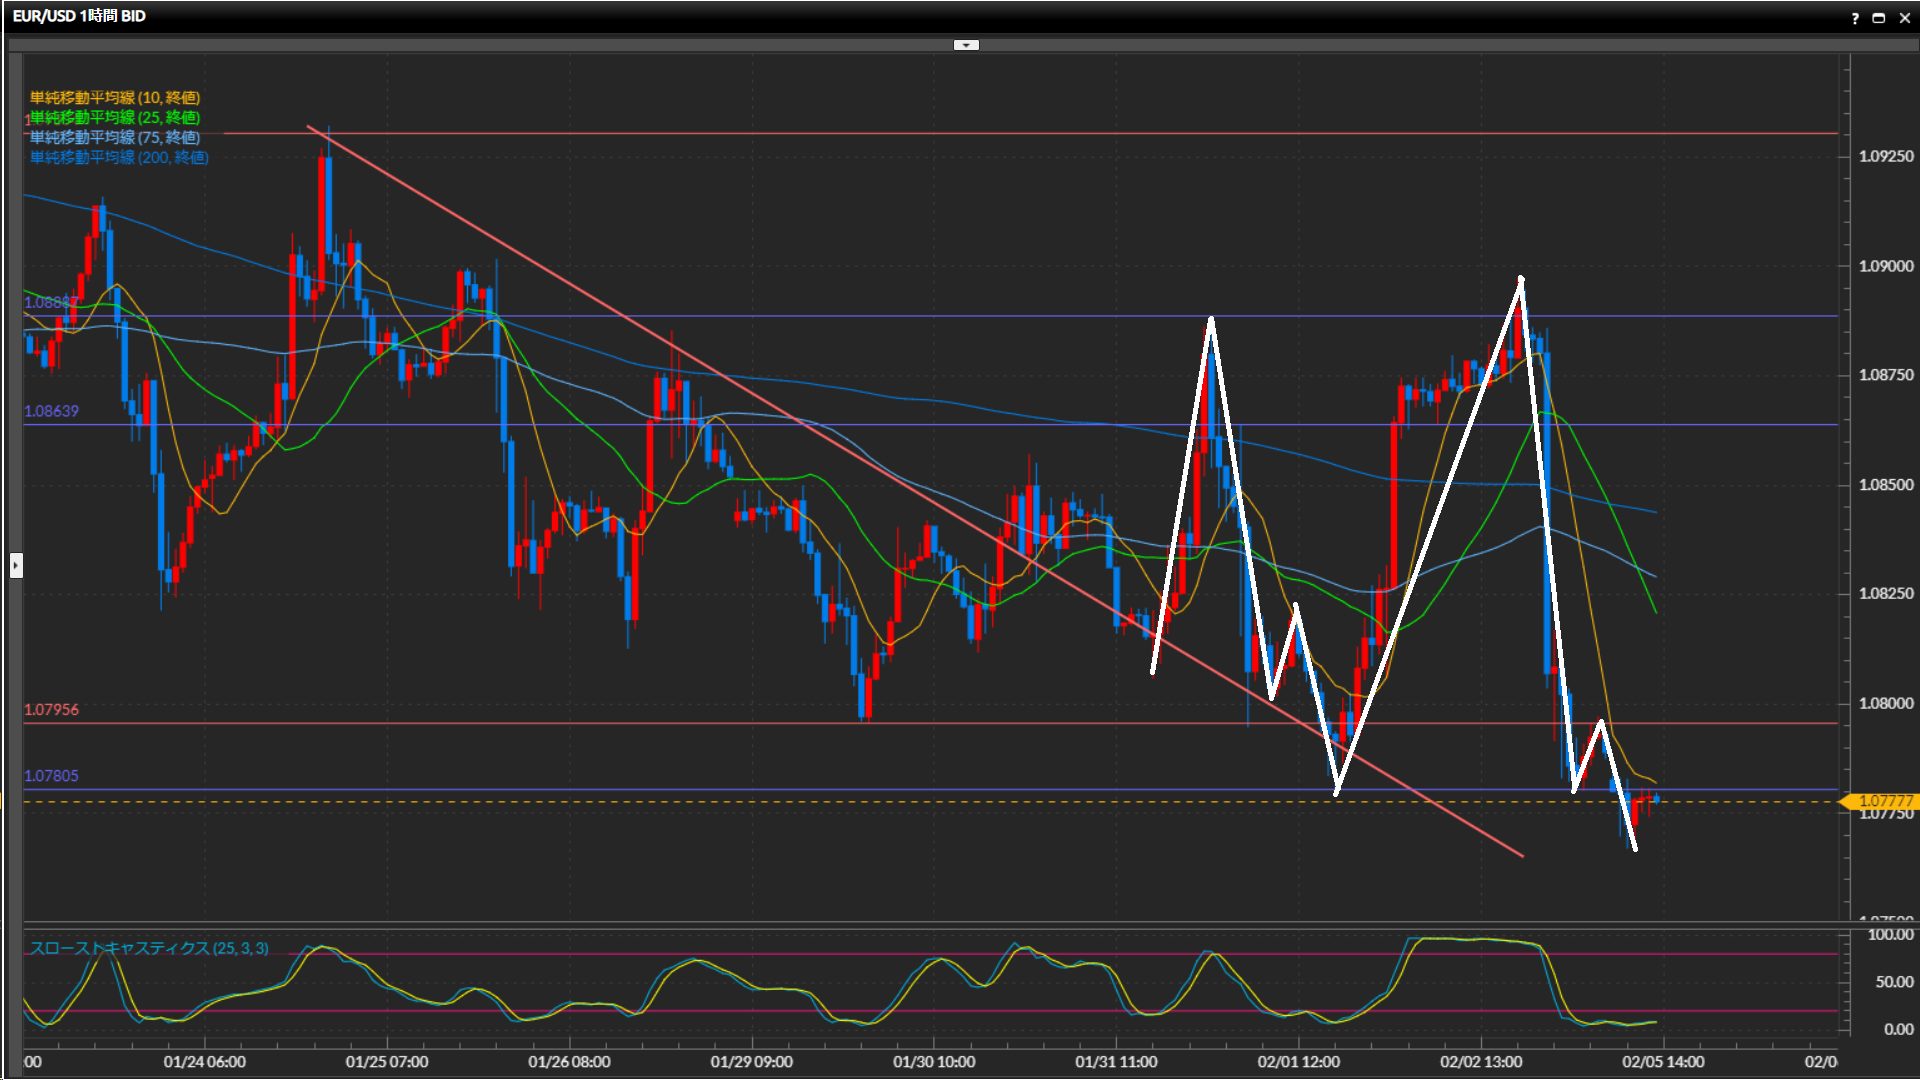The width and height of the screenshot is (1920, 1080).
Task: Select the 1.07805 horizontal line label
Action: pyautogui.click(x=51, y=775)
